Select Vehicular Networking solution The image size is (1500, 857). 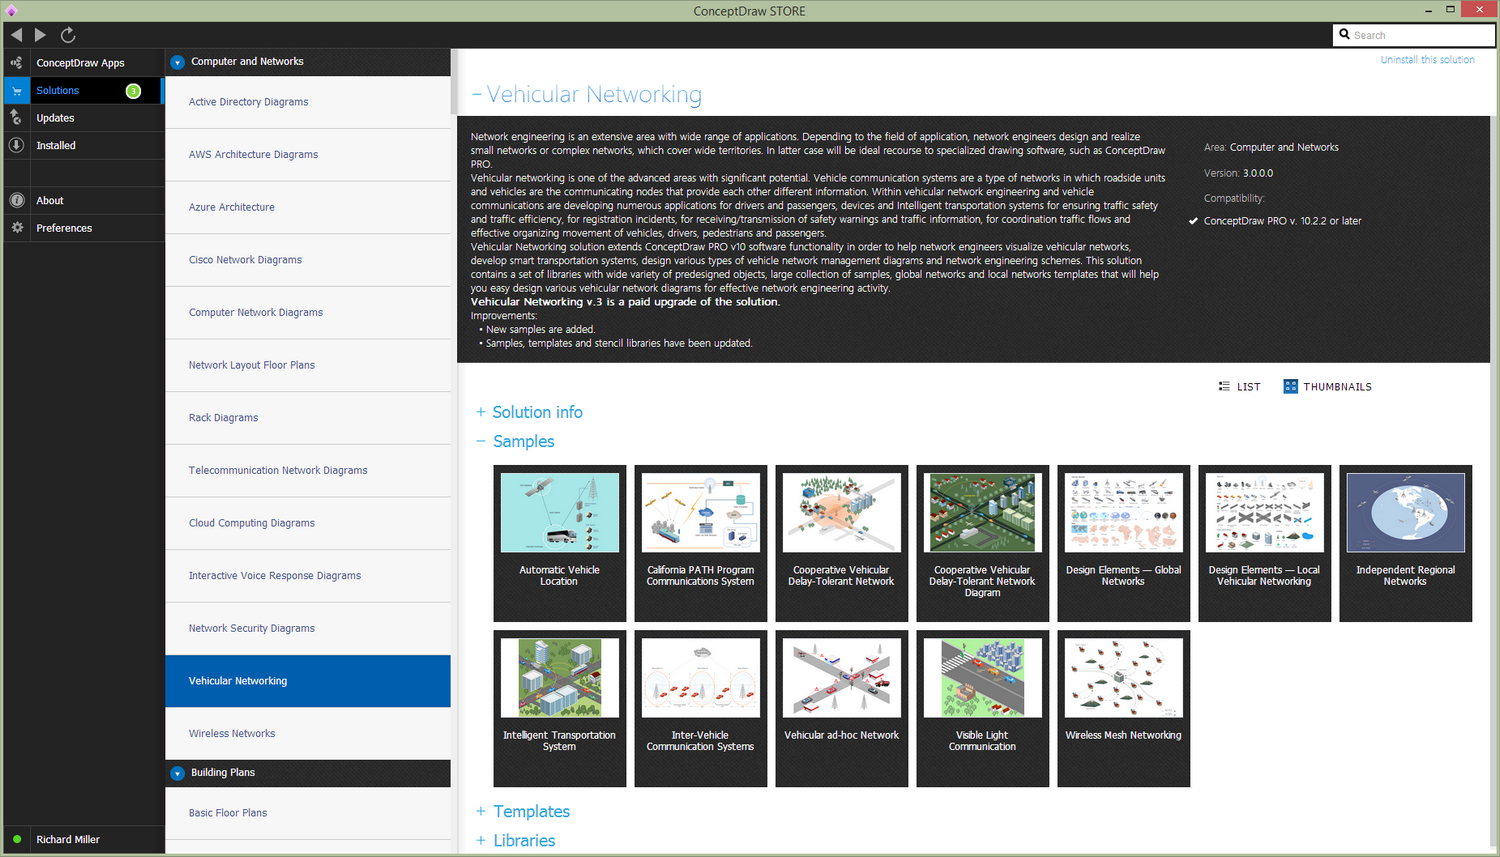(x=308, y=681)
